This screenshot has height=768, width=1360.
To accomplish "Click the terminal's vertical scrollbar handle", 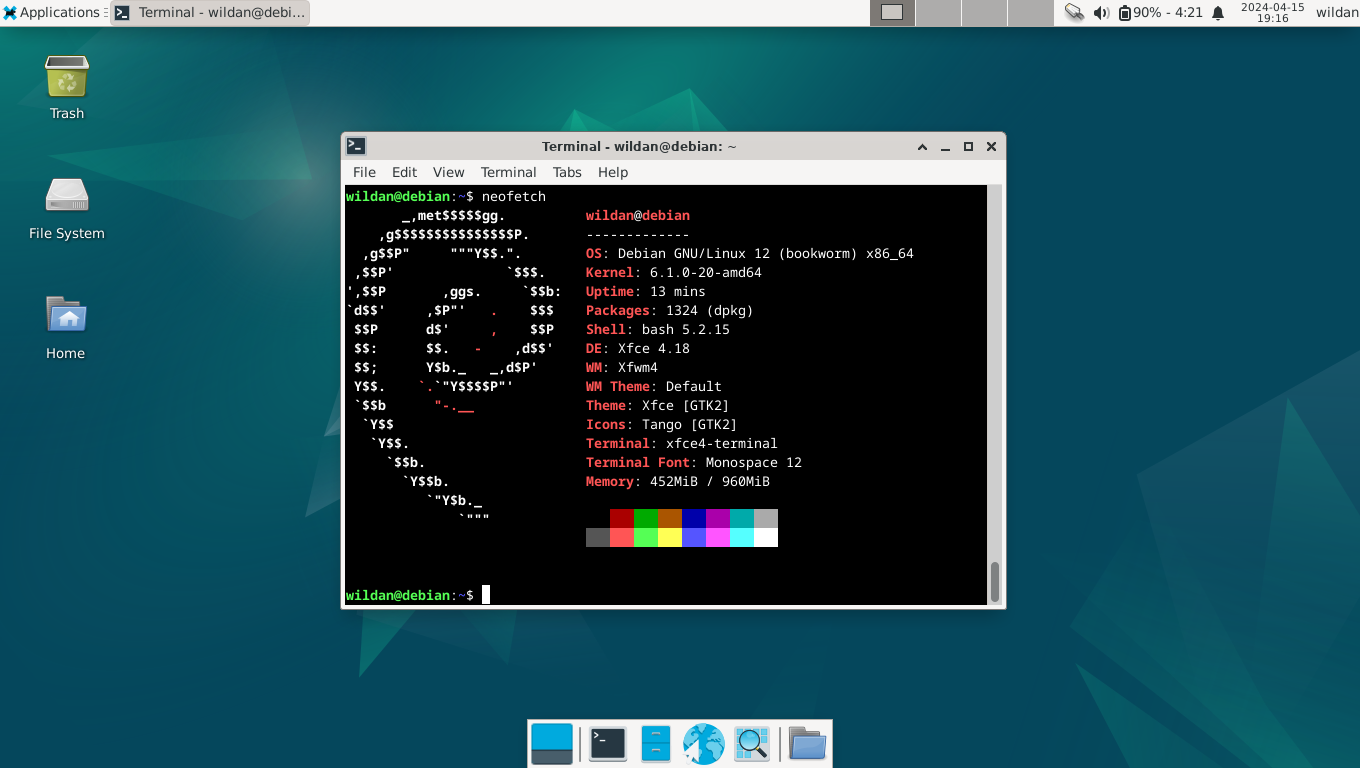I will coord(995,582).
